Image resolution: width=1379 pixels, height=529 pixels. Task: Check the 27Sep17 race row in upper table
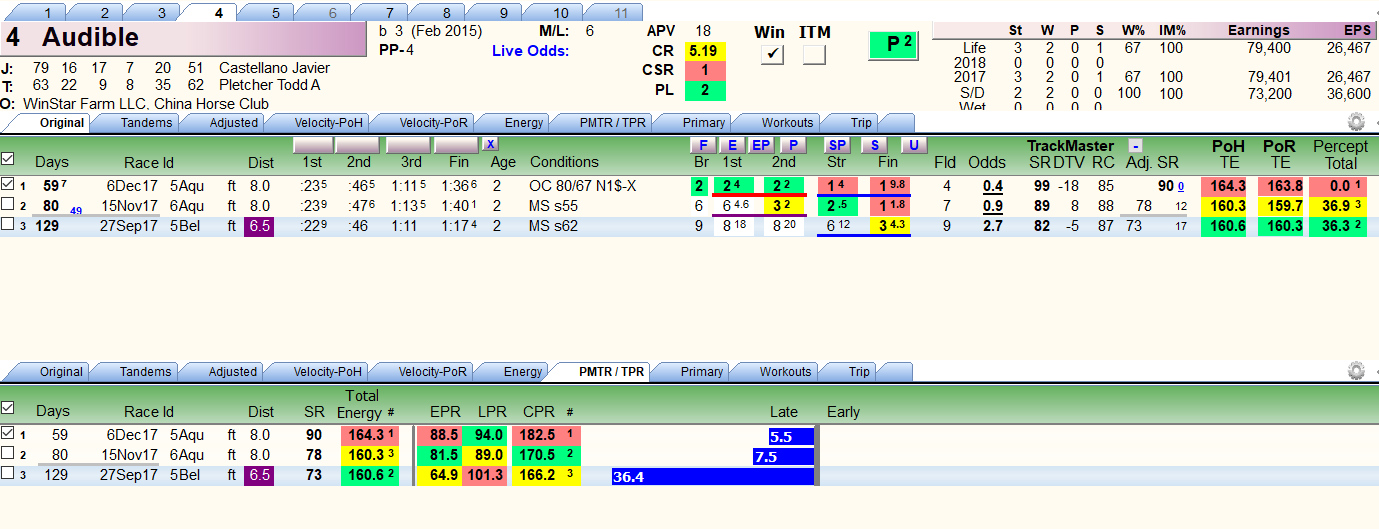tap(8, 225)
